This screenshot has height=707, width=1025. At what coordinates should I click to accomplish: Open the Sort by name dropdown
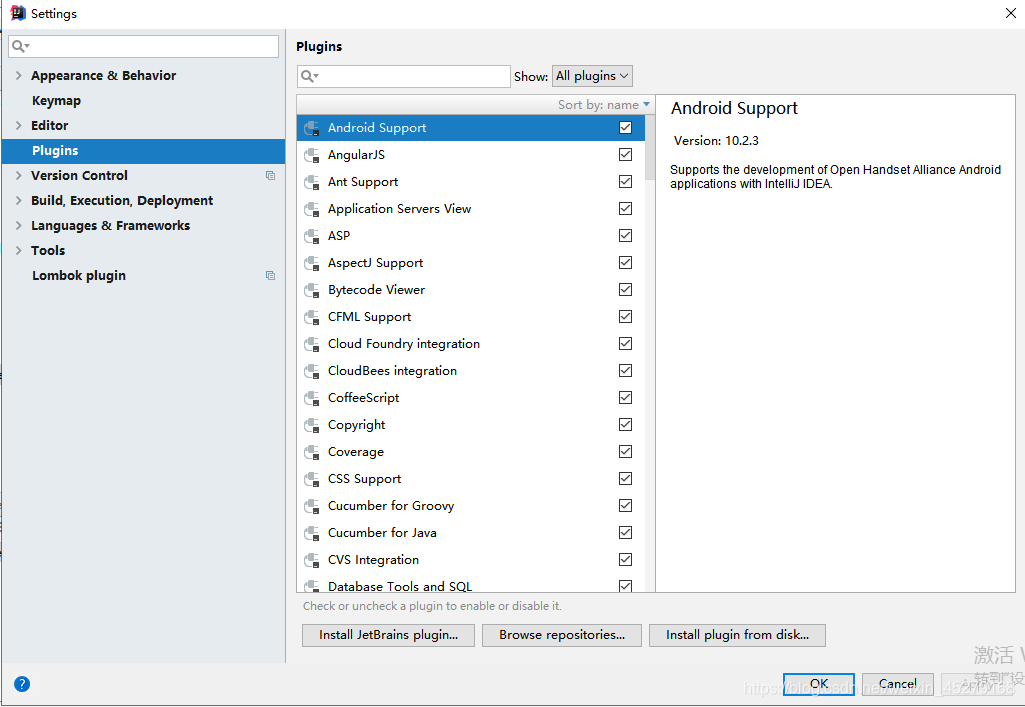pyautogui.click(x=603, y=105)
